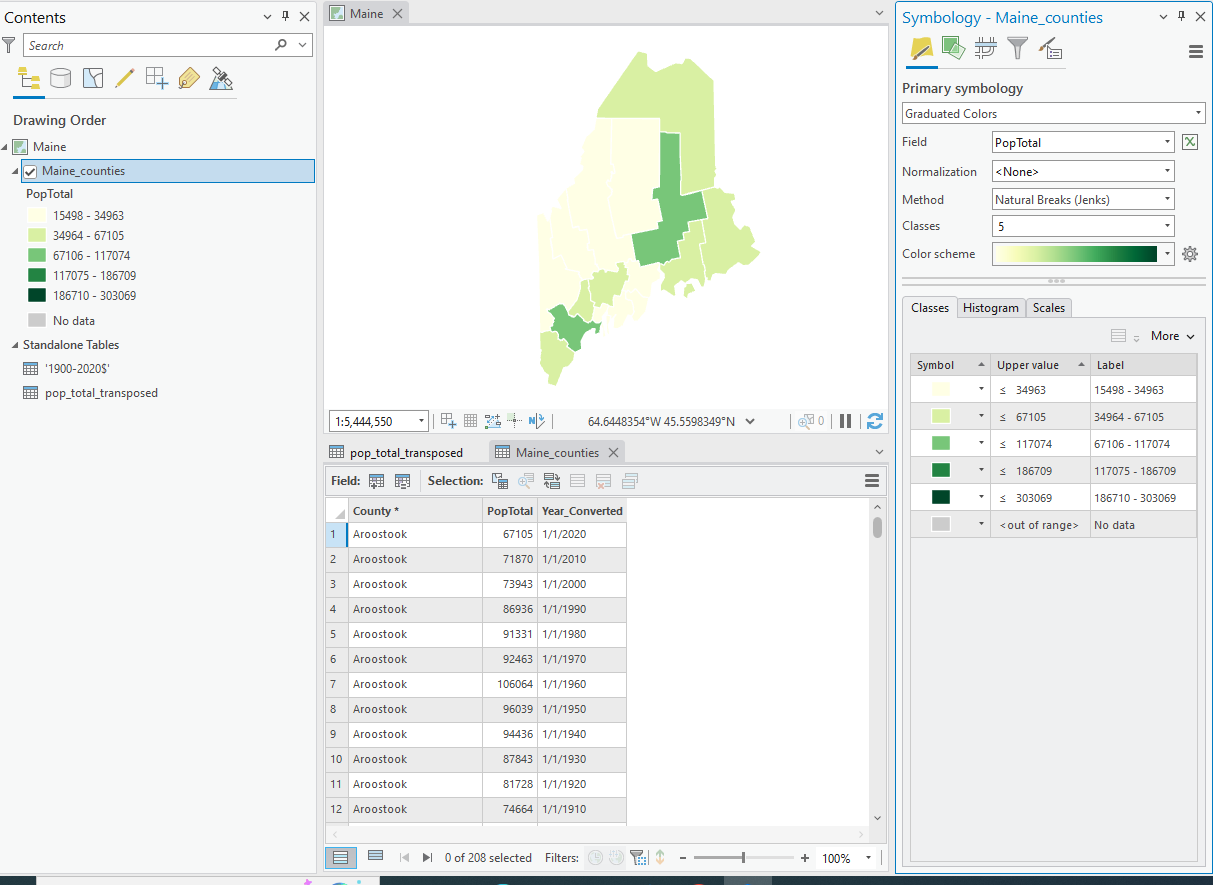Viewport: 1213px width, 885px height.
Task: Open the Primary symbology Graduated Colors dropdown
Action: click(x=1052, y=114)
